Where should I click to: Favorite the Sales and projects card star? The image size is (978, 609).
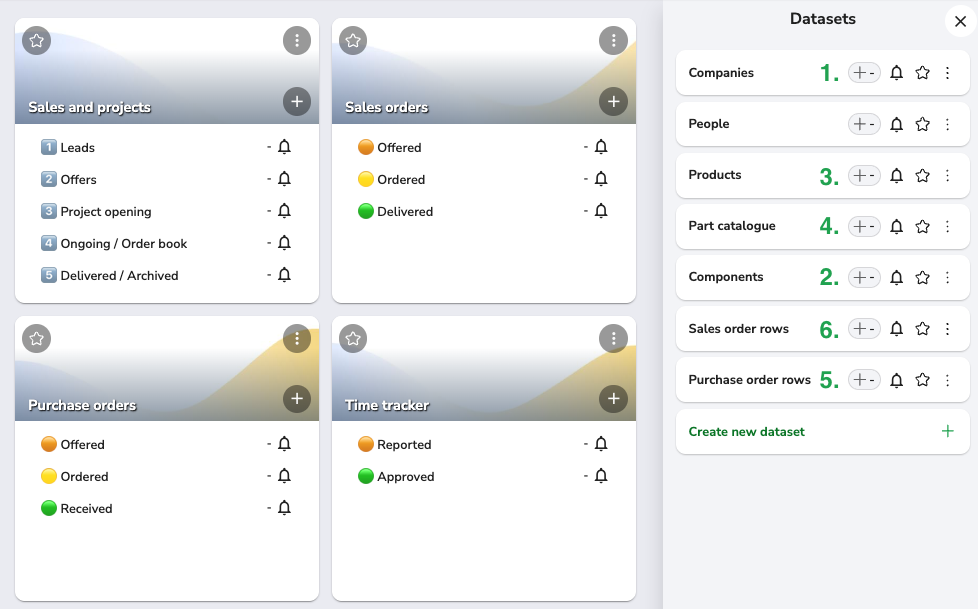[36, 41]
